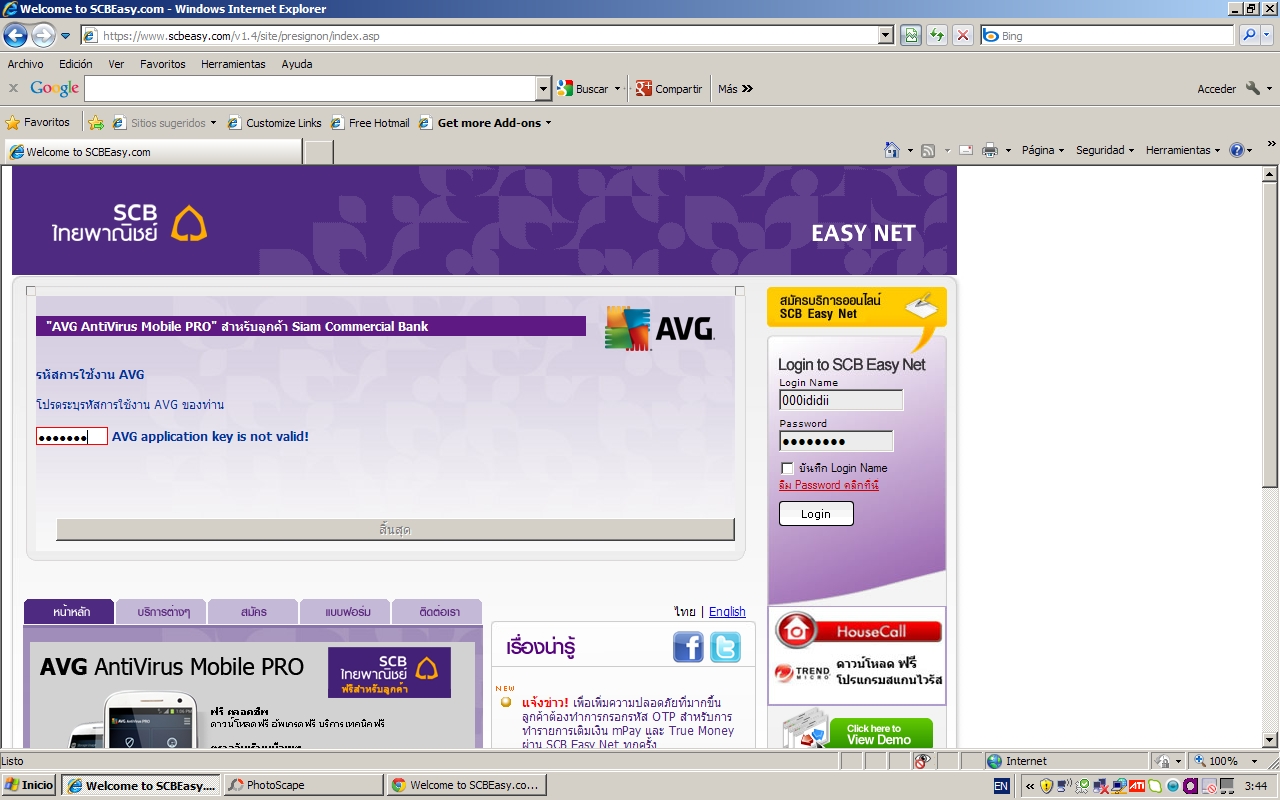Open the Sitios sugeridos dropdown

coord(165,123)
